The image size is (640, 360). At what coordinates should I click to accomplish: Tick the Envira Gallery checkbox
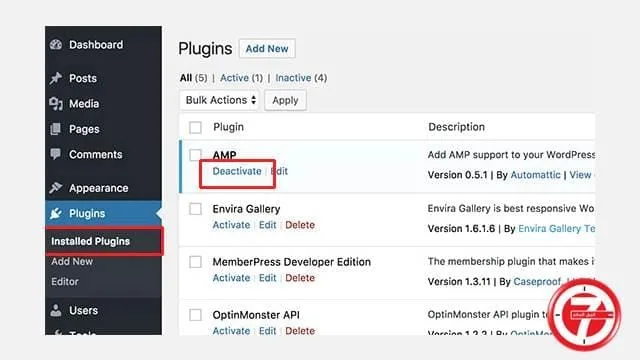(195, 209)
